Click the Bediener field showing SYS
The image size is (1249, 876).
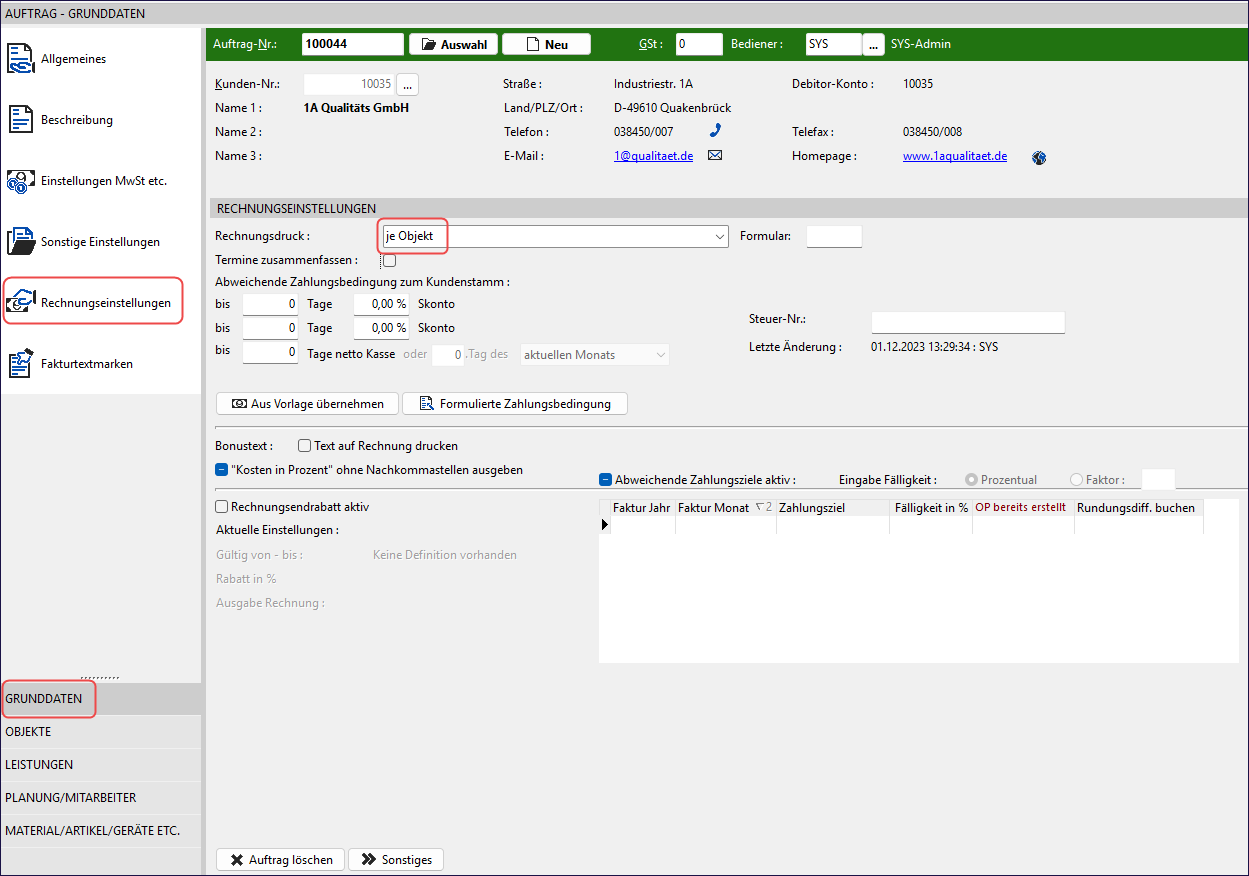(x=833, y=44)
